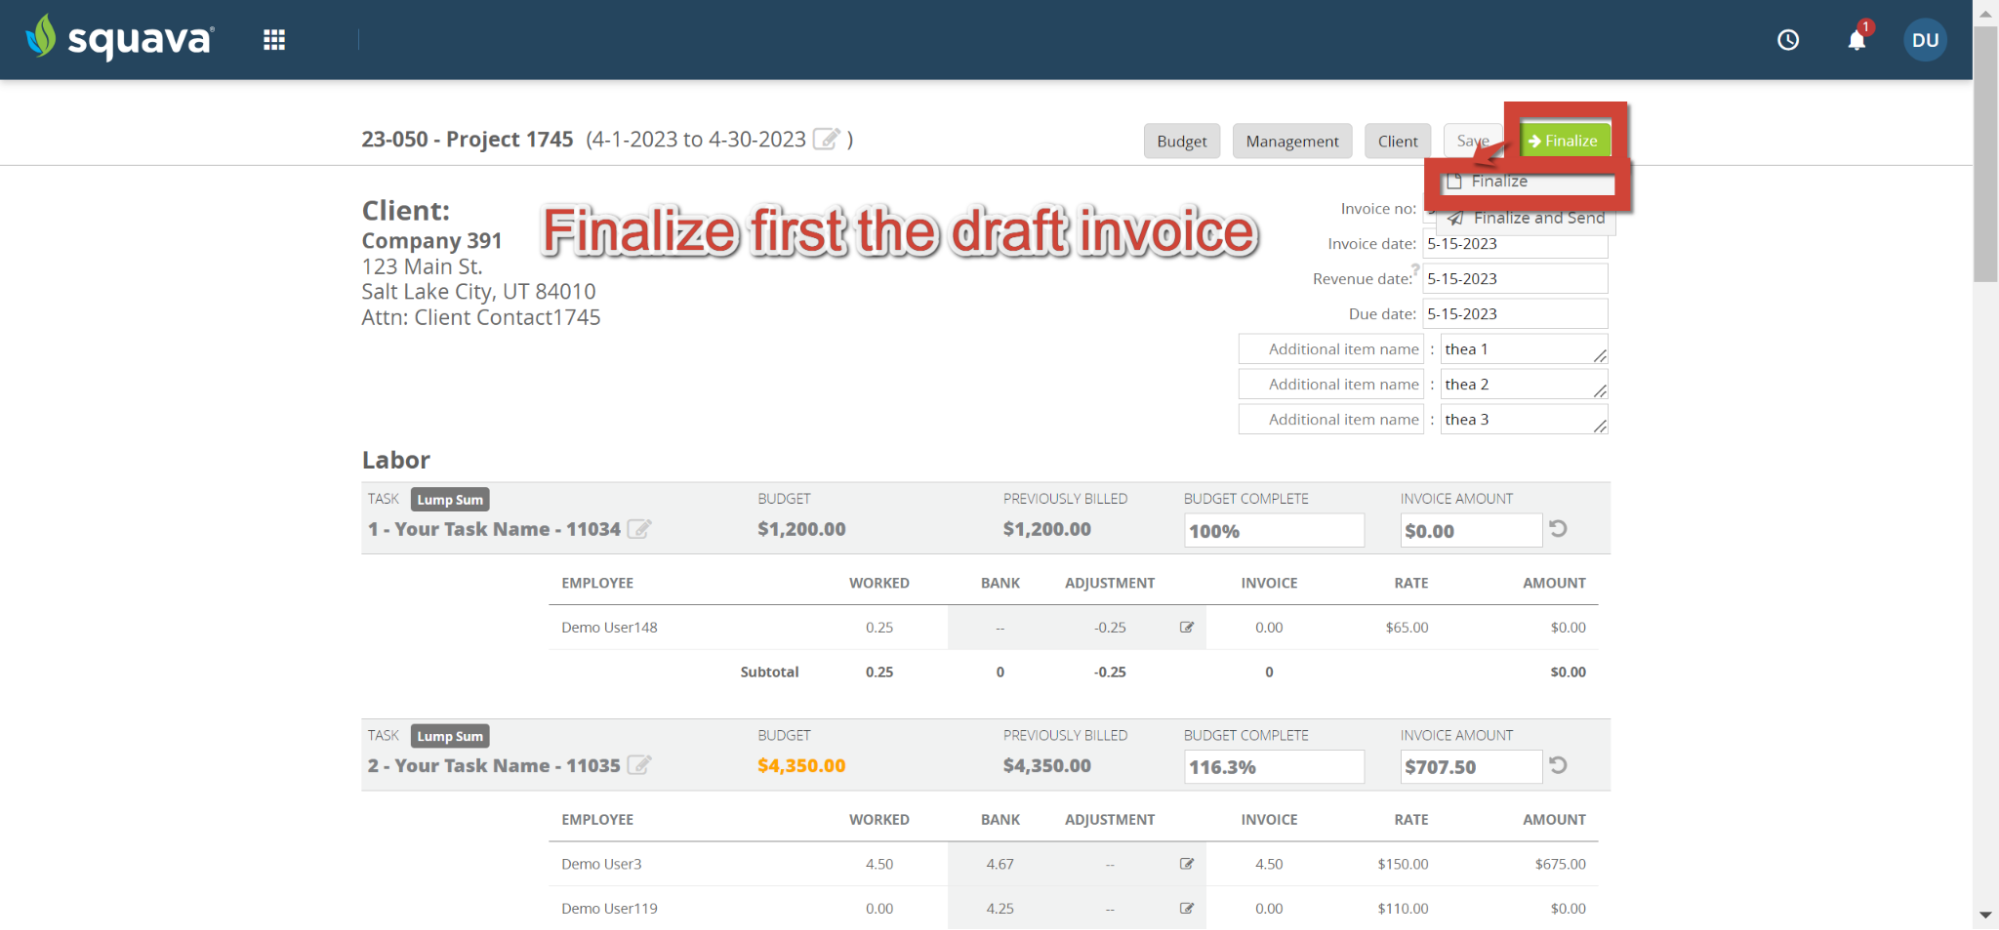Edit second Additional item name field
The width and height of the screenshot is (1999, 930).
(1331, 384)
